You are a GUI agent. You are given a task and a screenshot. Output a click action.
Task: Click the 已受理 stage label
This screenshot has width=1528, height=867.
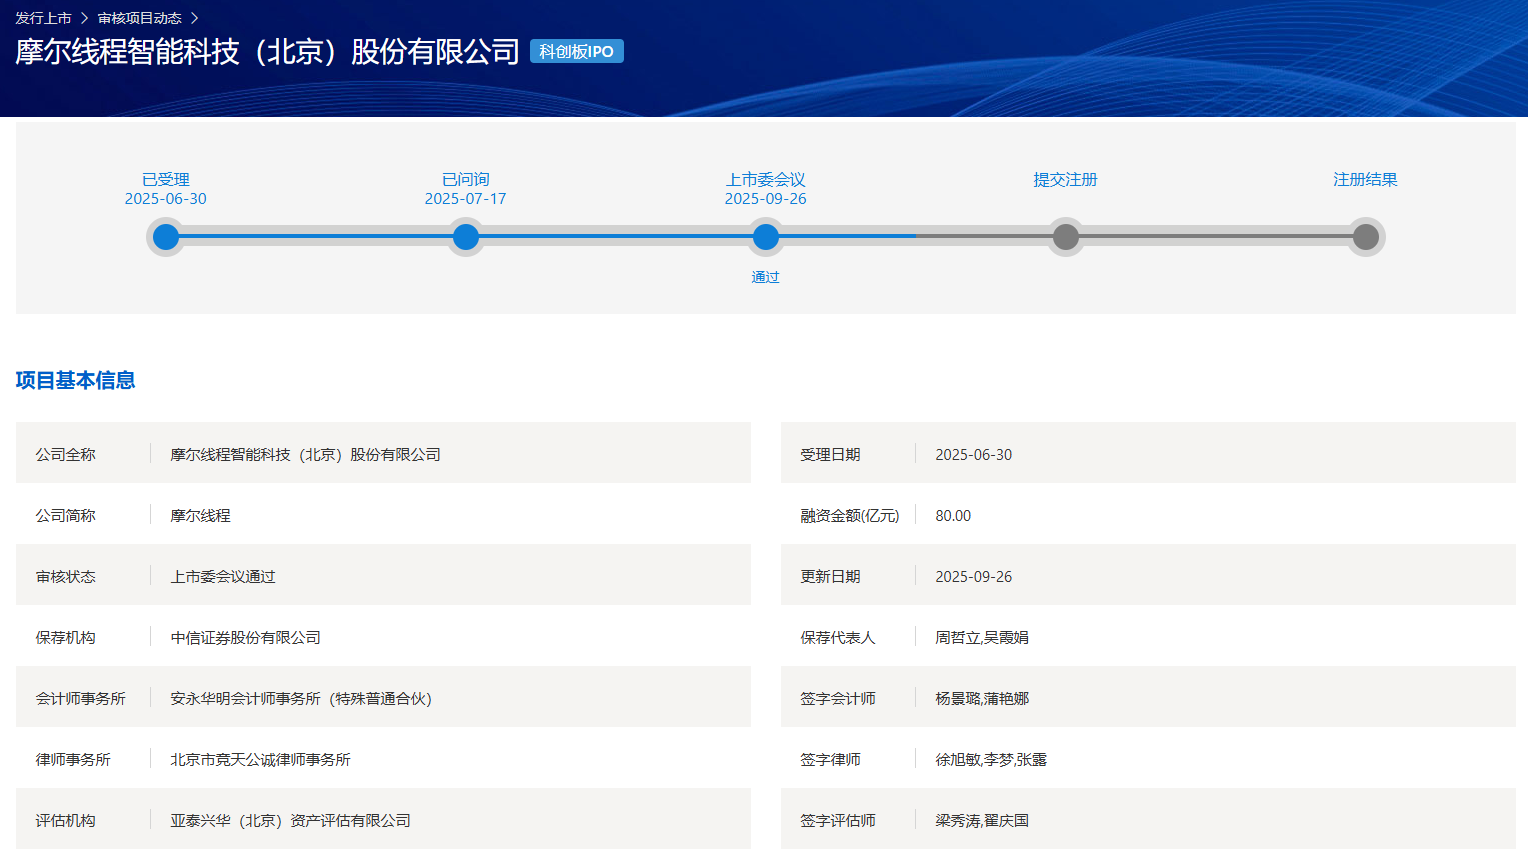(166, 179)
